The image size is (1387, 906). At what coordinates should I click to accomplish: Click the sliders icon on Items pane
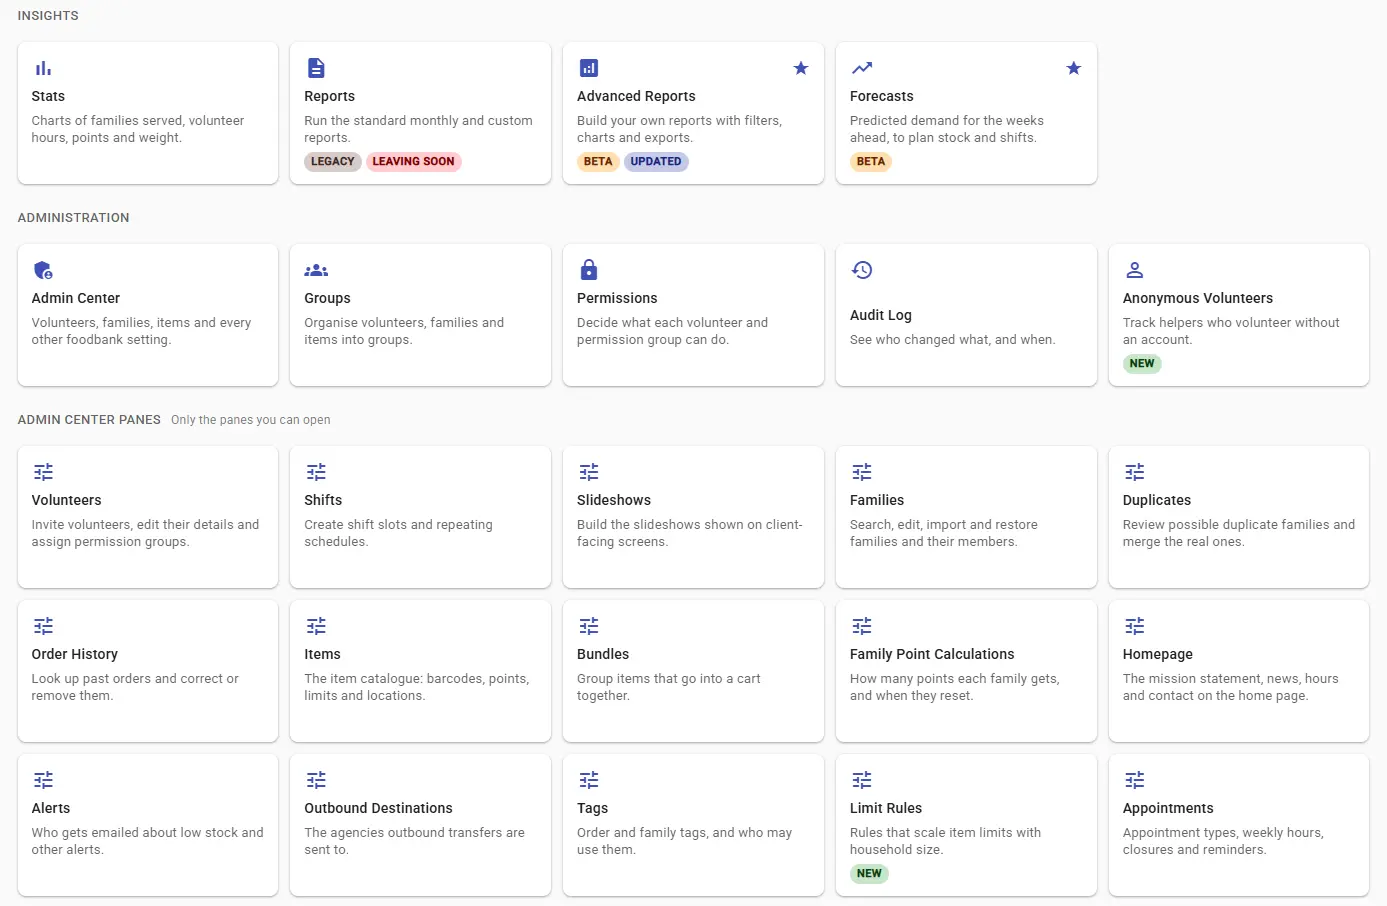[316, 626]
